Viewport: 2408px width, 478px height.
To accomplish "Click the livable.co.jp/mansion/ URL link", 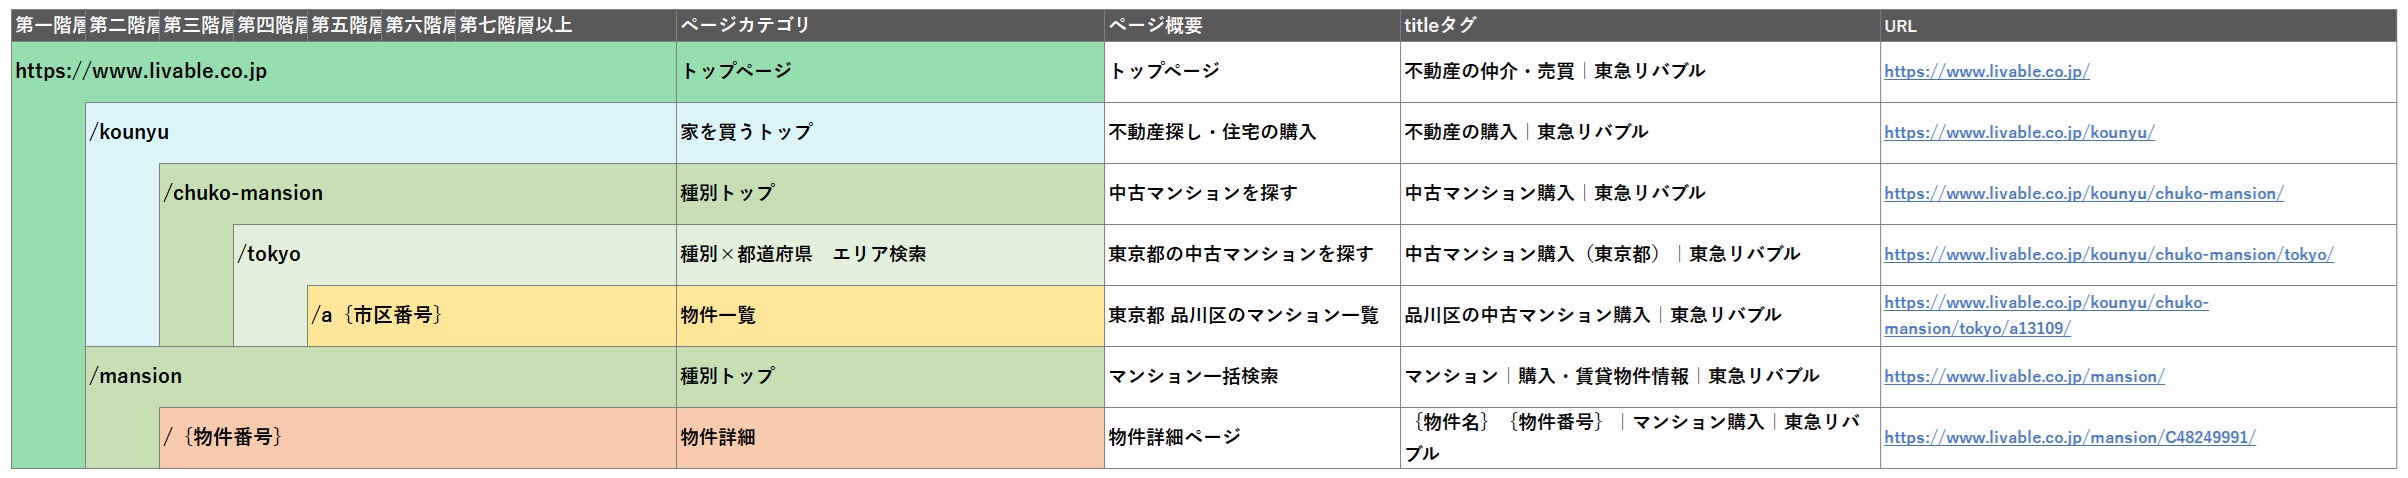I will (x=2024, y=377).
